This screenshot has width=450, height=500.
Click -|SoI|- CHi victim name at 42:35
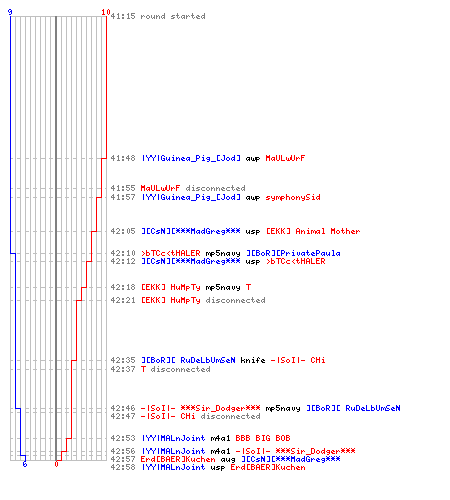(298, 360)
